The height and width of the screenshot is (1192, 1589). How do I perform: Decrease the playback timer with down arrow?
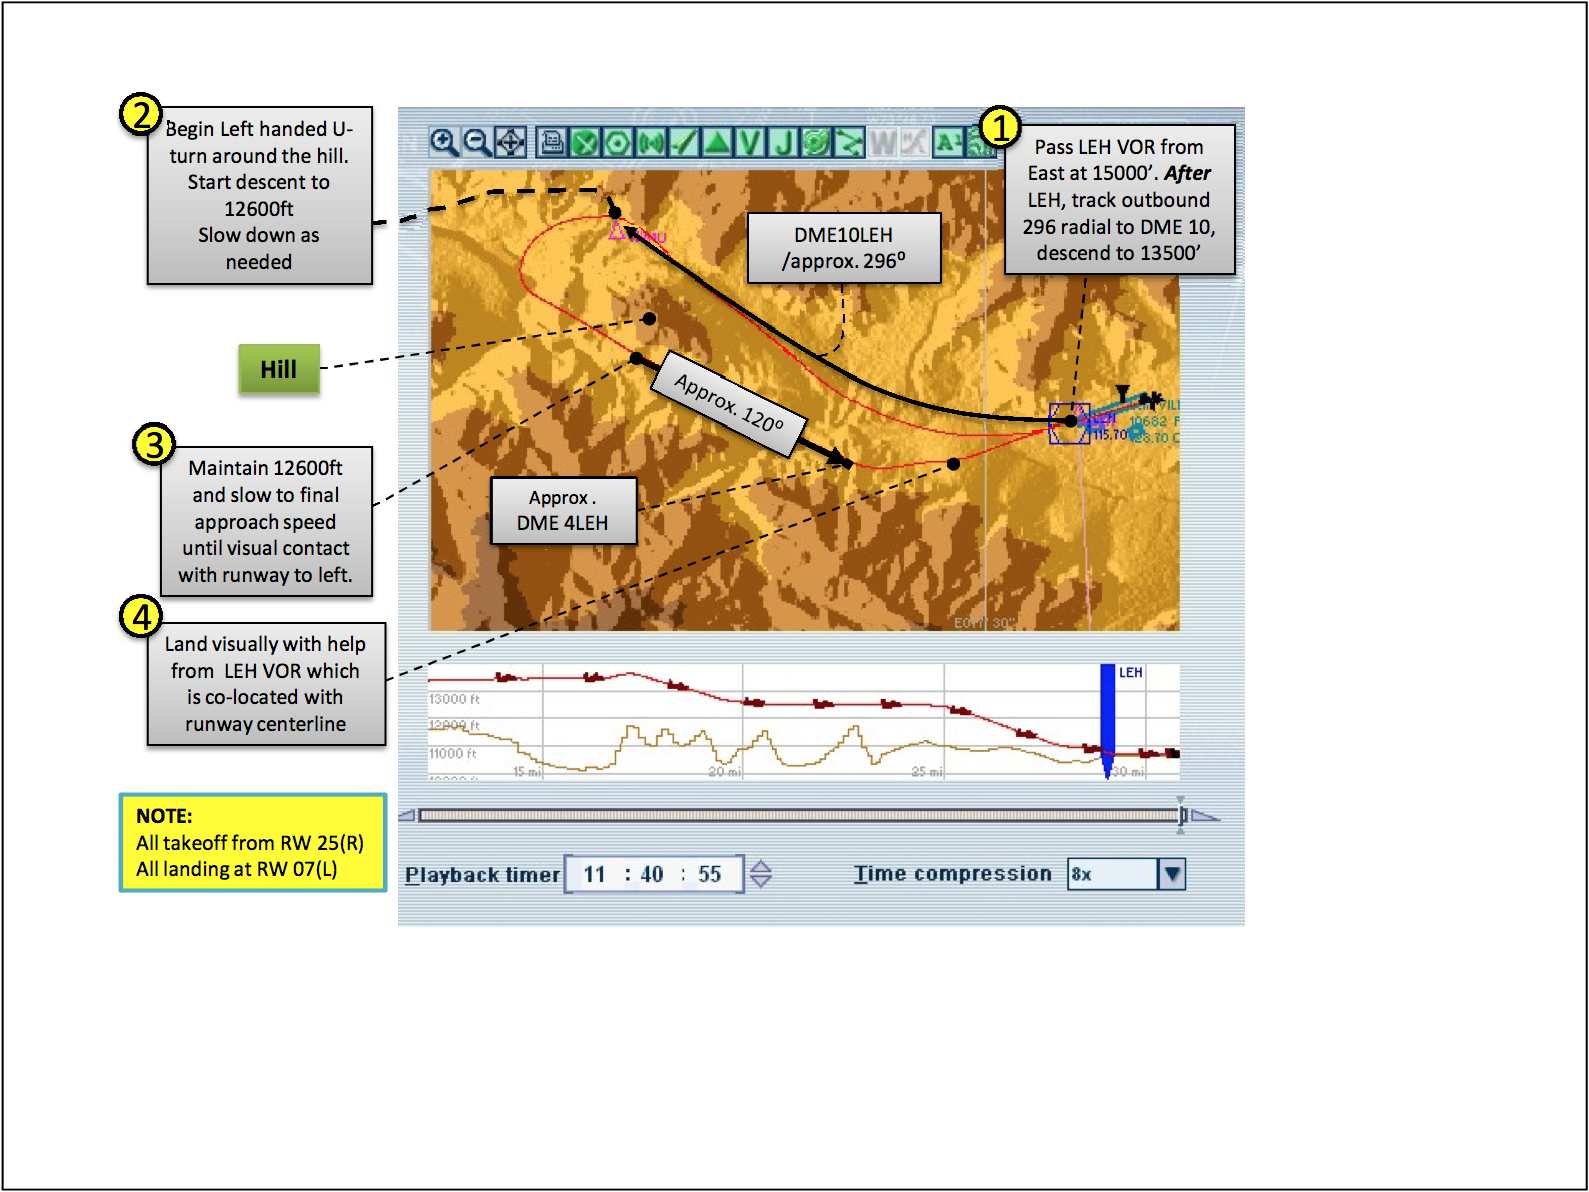click(x=761, y=881)
